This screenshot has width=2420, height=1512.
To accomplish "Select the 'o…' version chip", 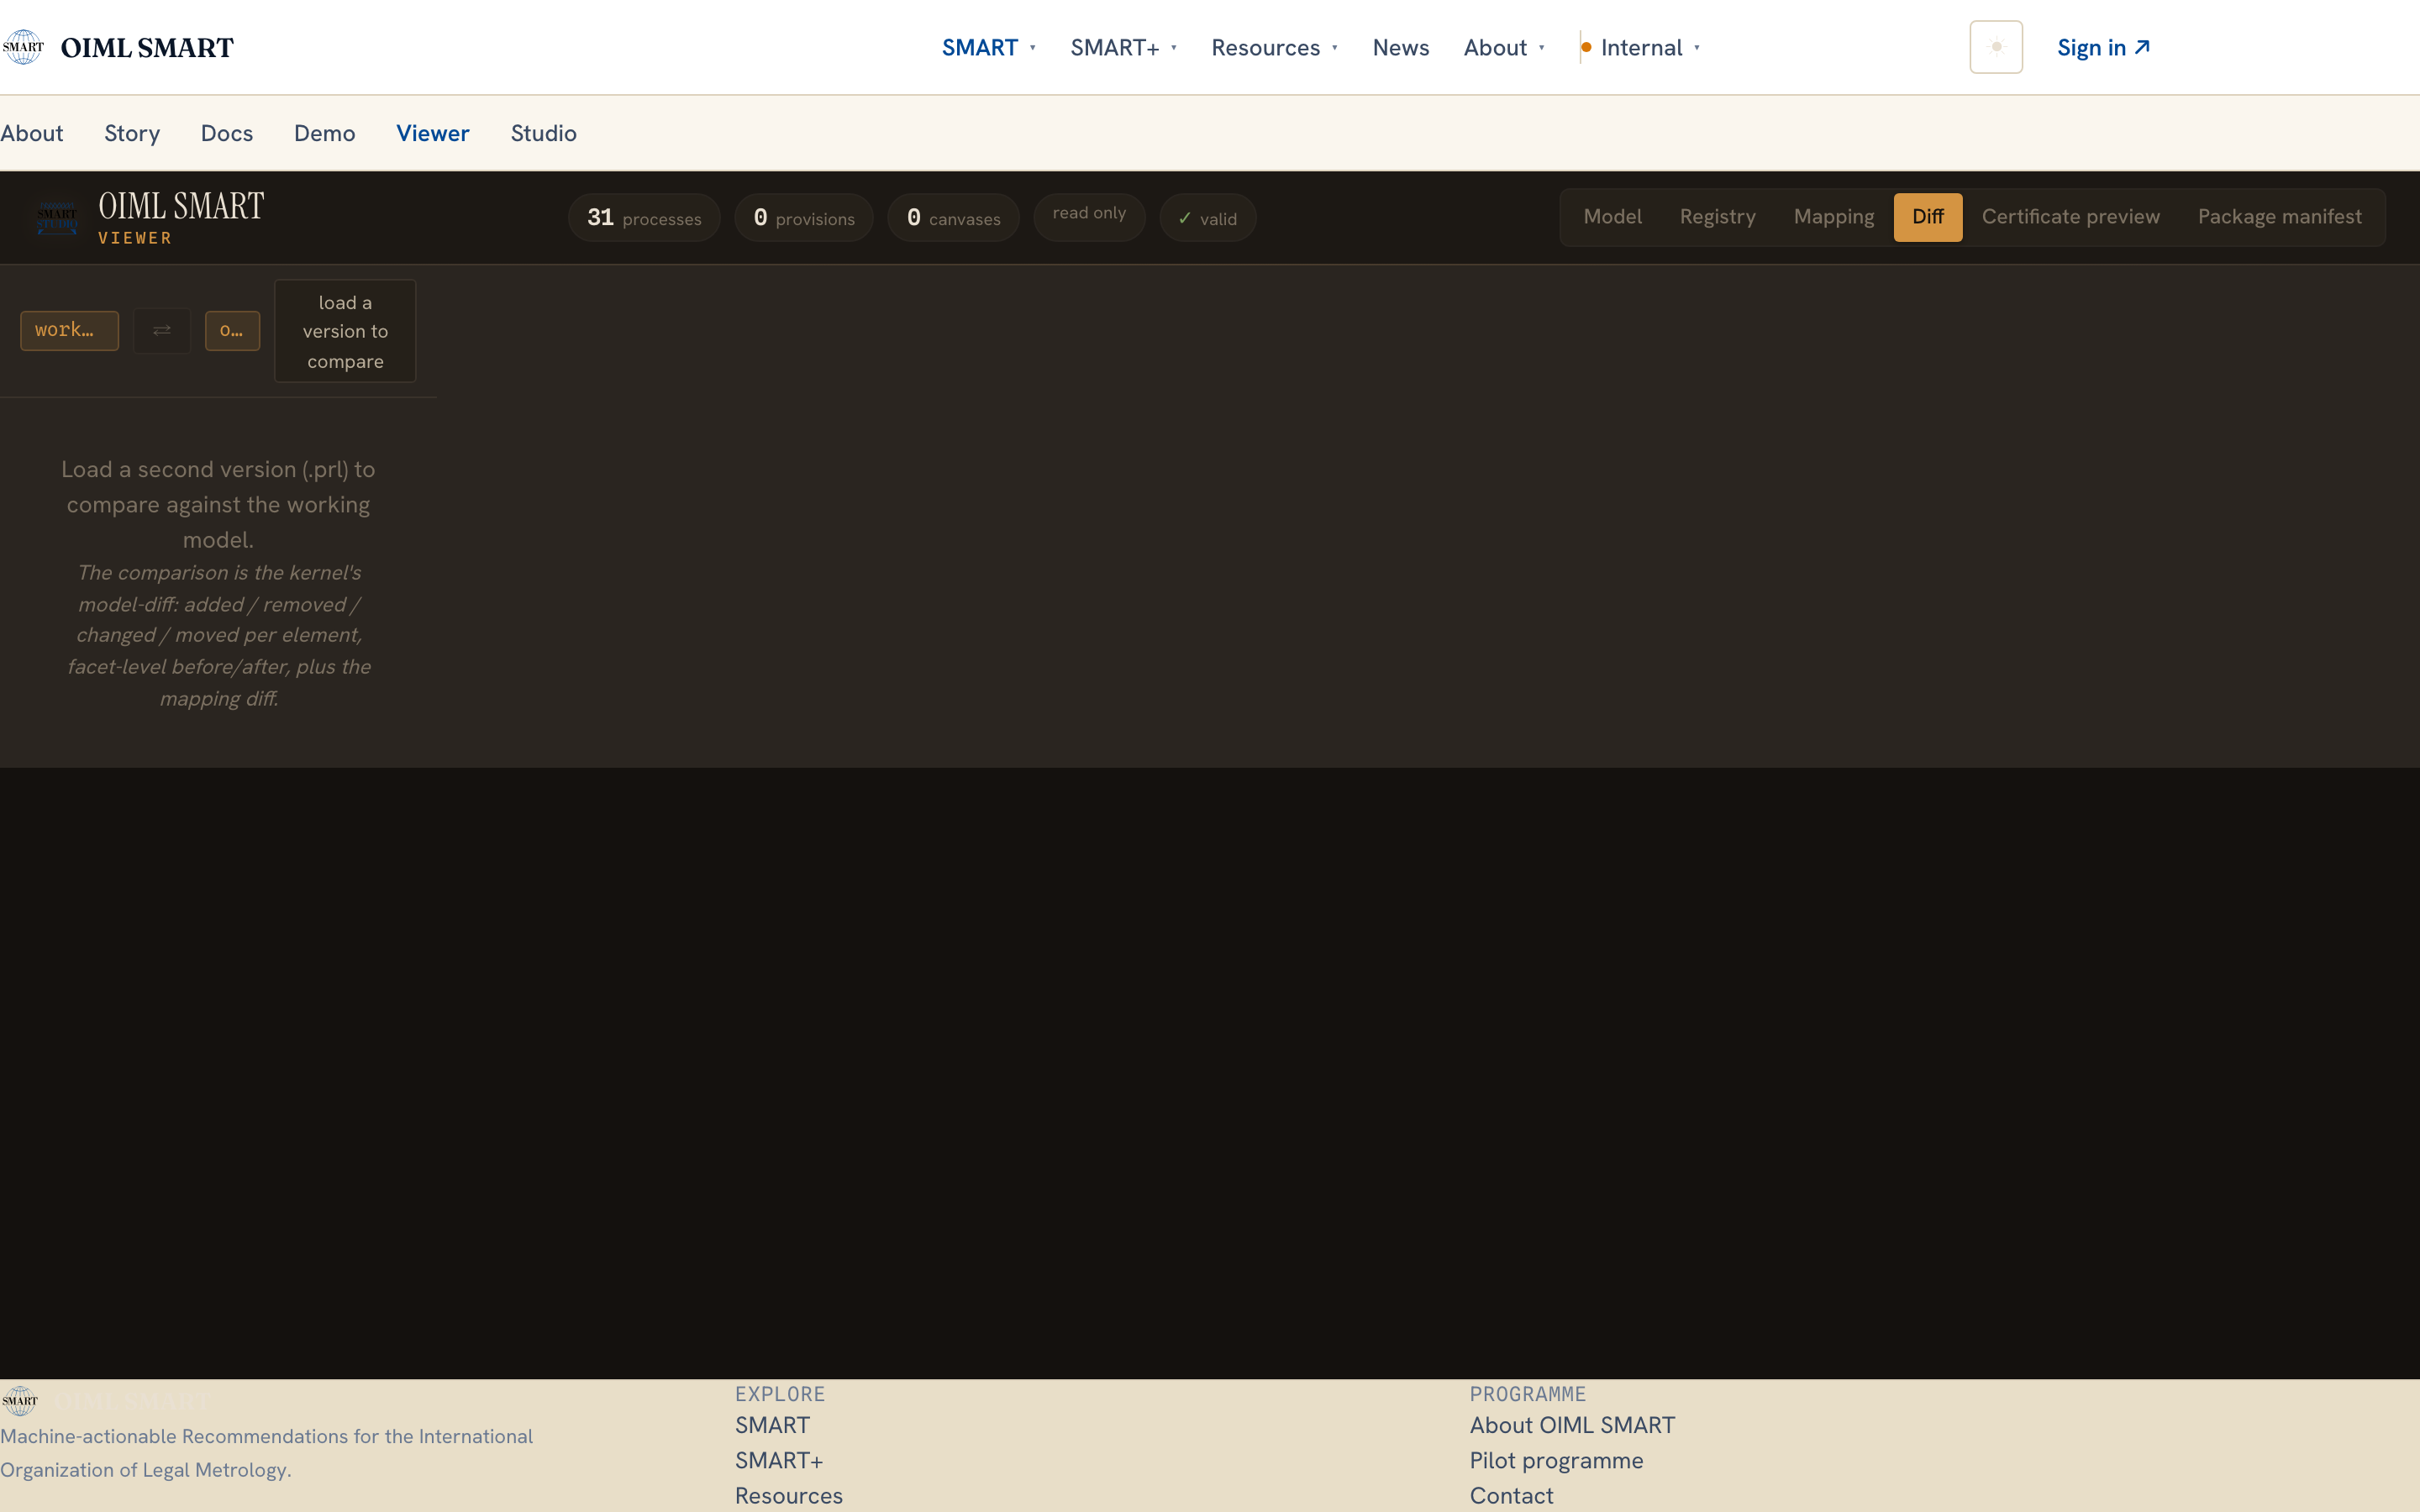I will [x=232, y=331].
